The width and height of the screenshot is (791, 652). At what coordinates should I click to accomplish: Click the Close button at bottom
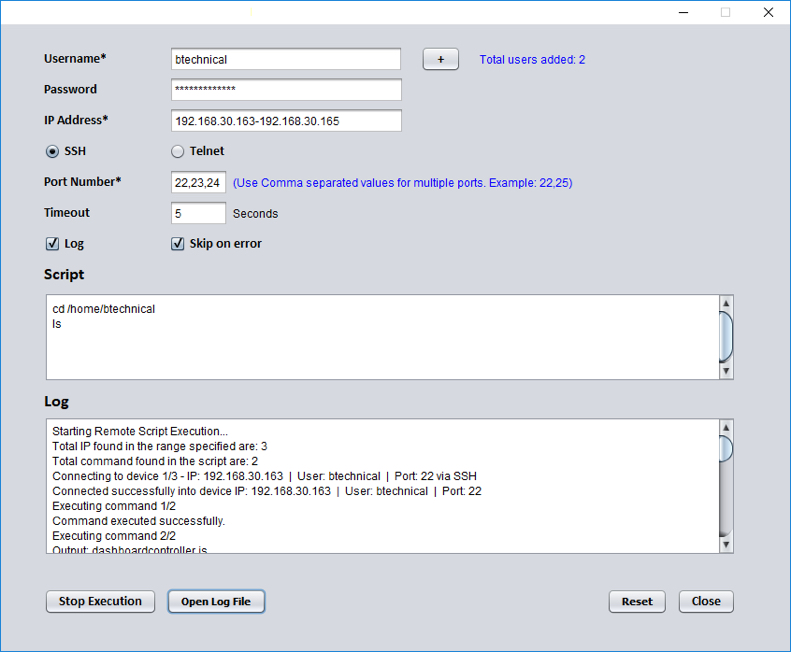point(706,601)
